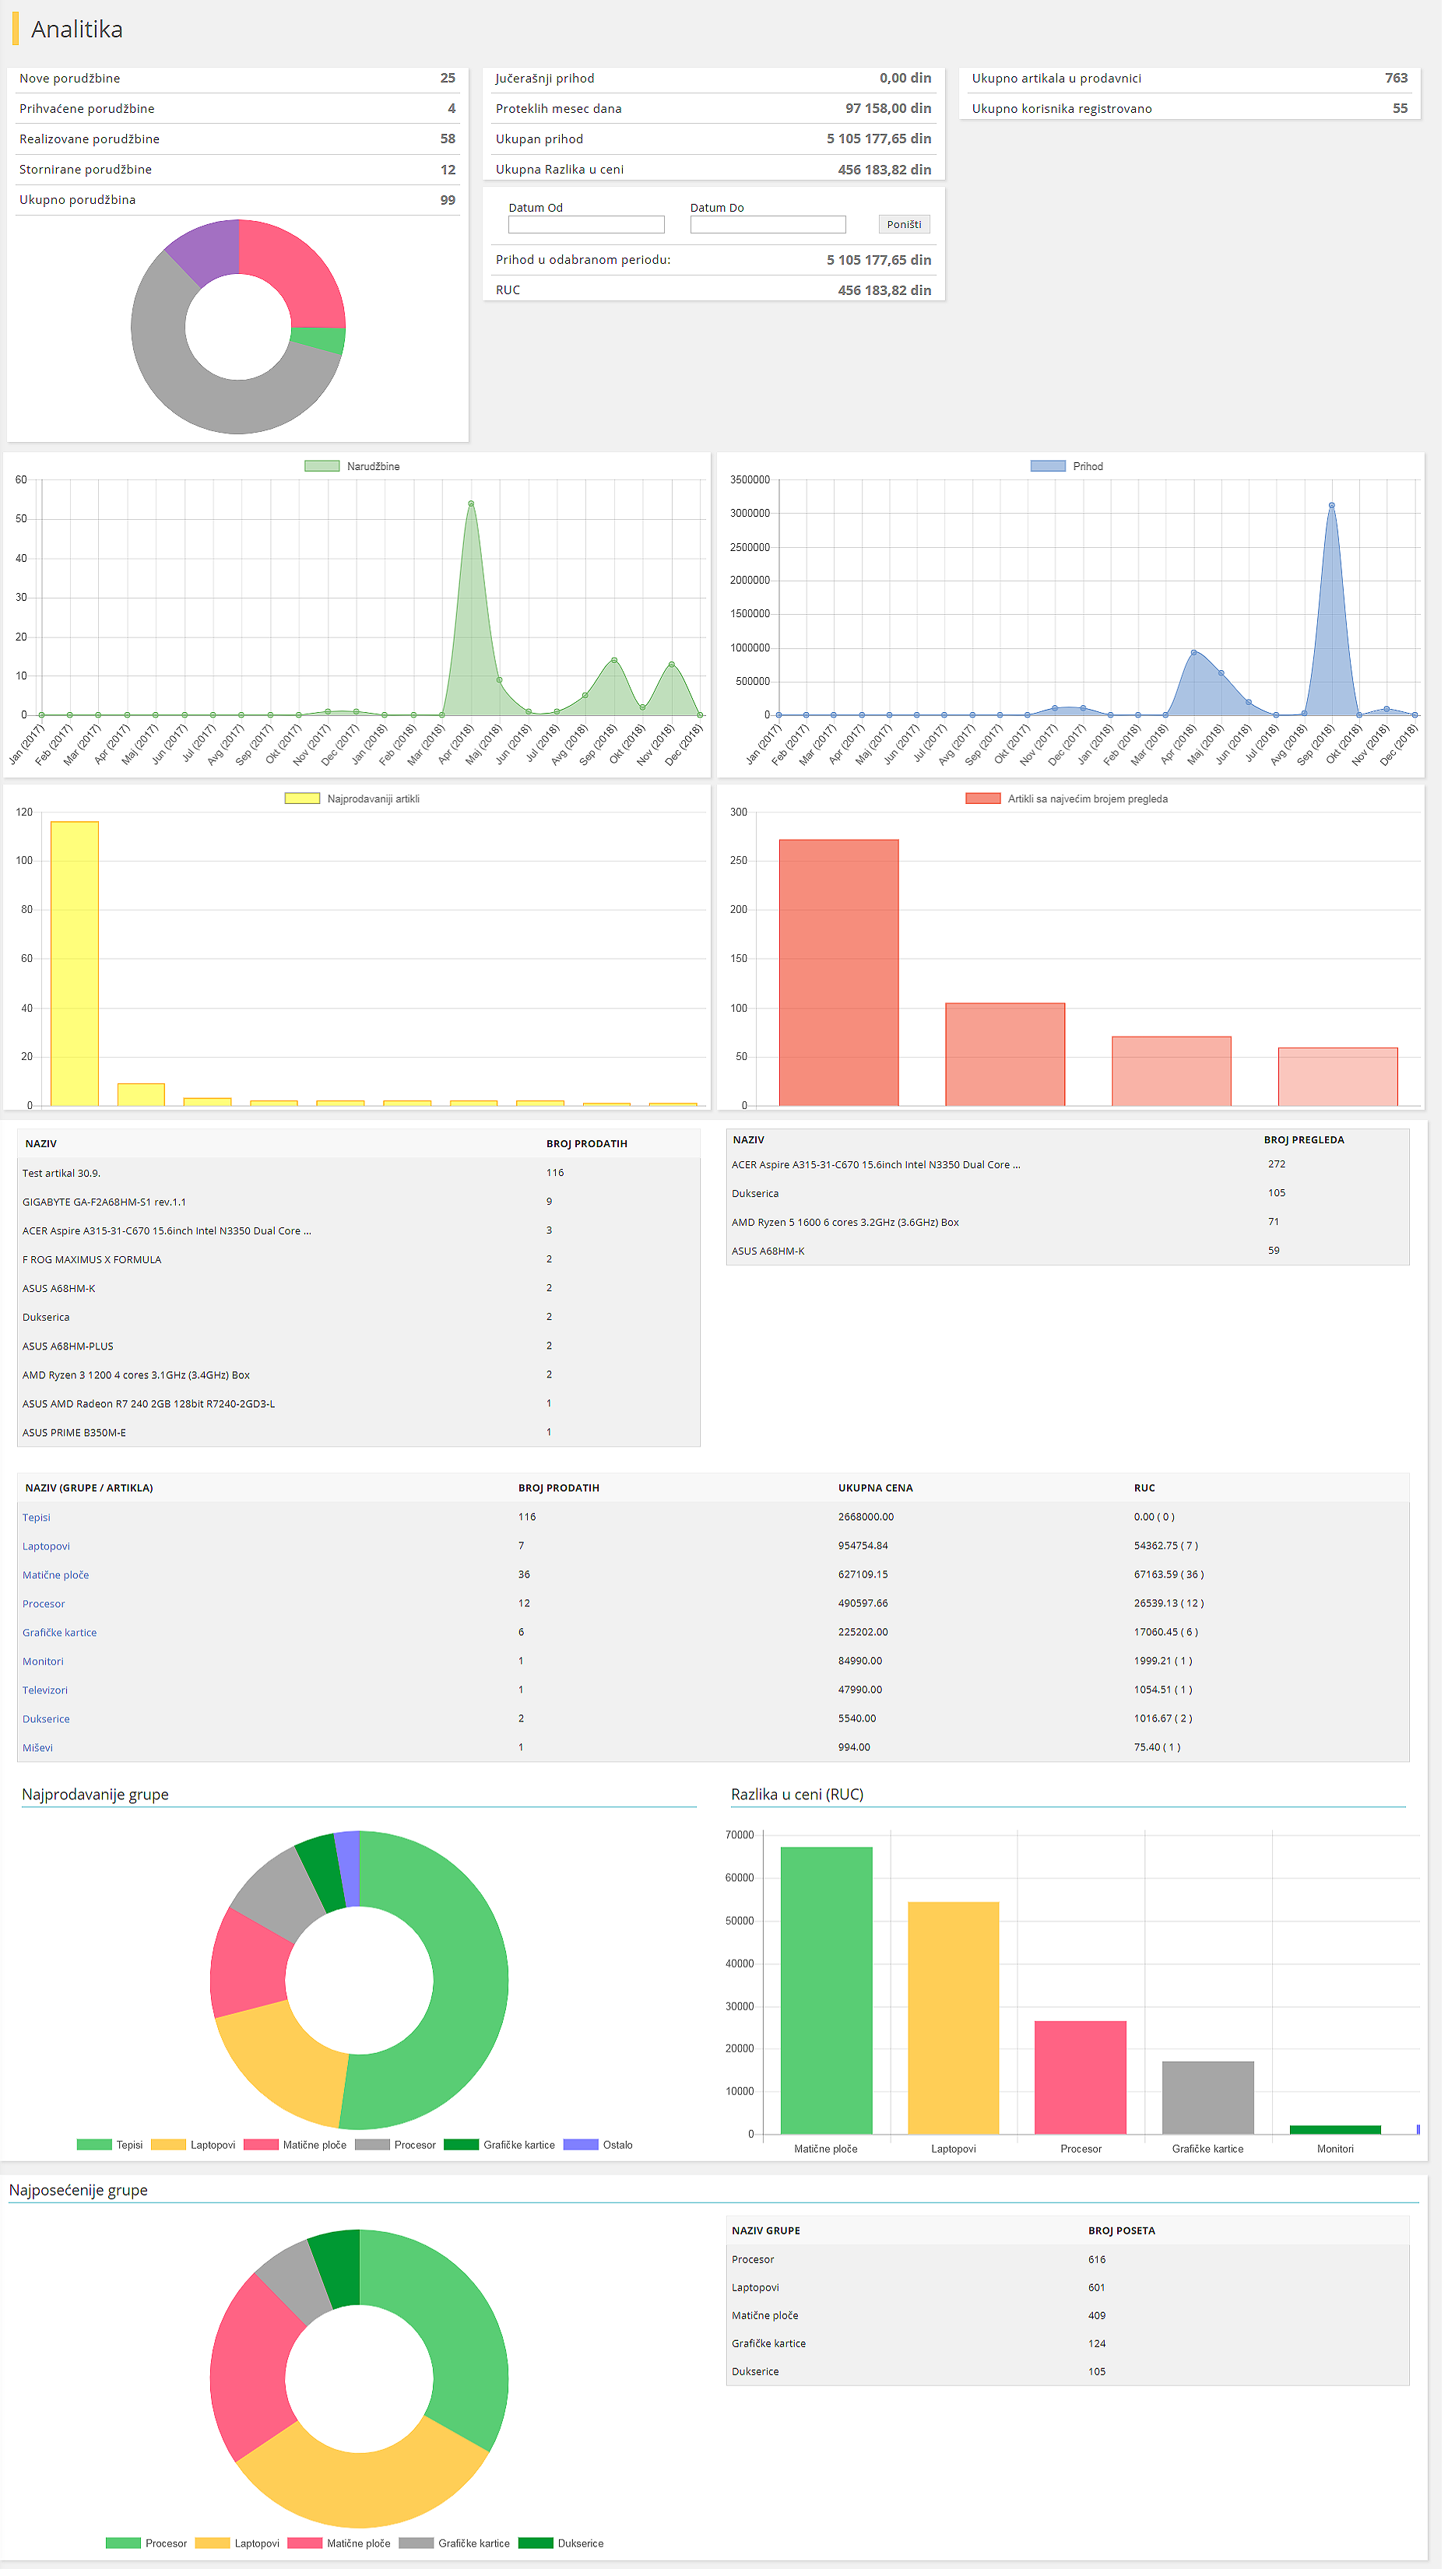
Task: Click 'ASUS A68HM-PLUS' table row
Action: pos(360,1351)
